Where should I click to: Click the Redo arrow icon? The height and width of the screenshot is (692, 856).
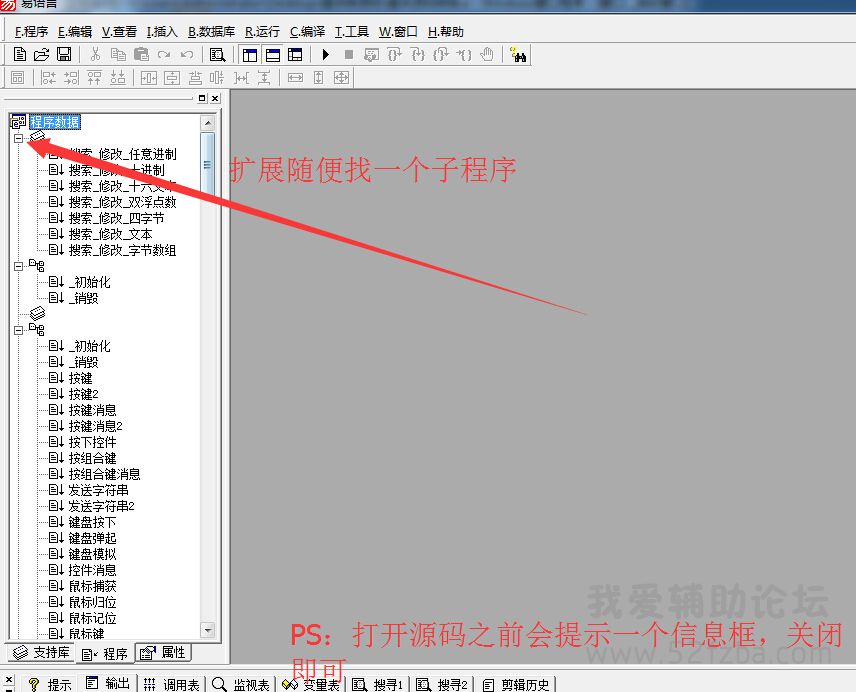coord(164,54)
